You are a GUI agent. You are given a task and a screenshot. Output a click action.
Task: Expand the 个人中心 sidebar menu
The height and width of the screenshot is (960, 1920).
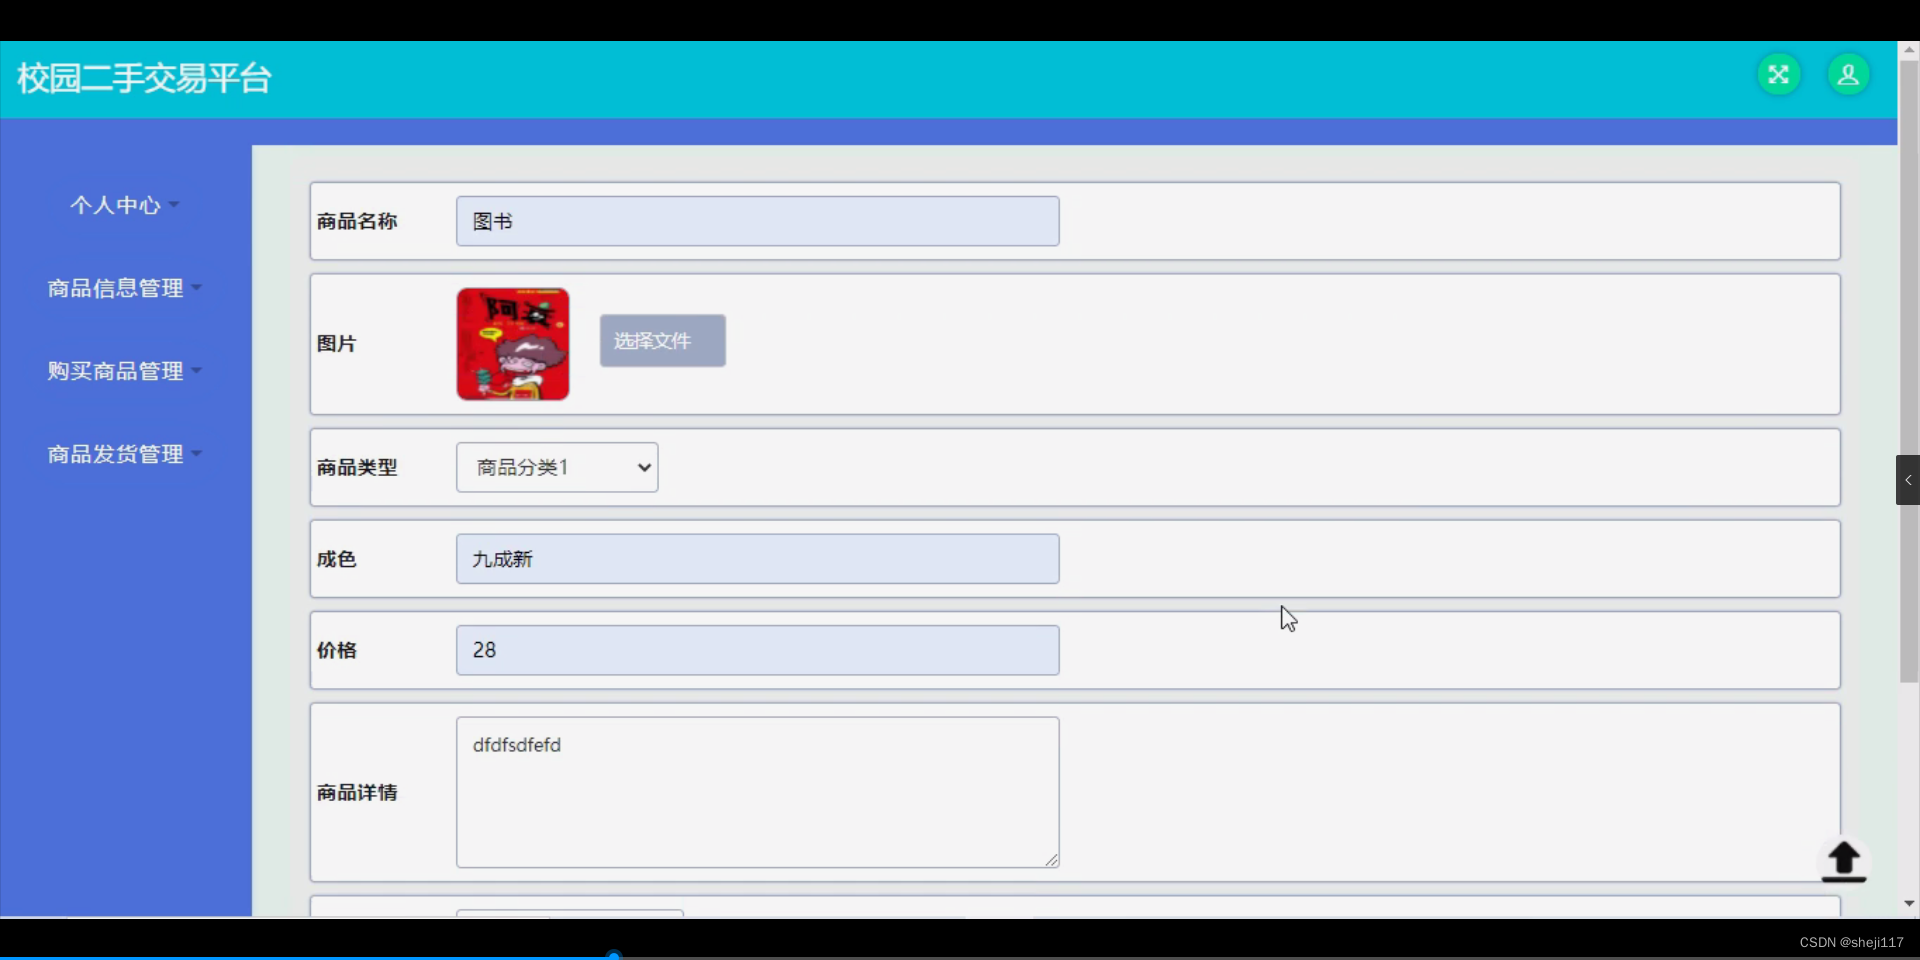click(125, 205)
